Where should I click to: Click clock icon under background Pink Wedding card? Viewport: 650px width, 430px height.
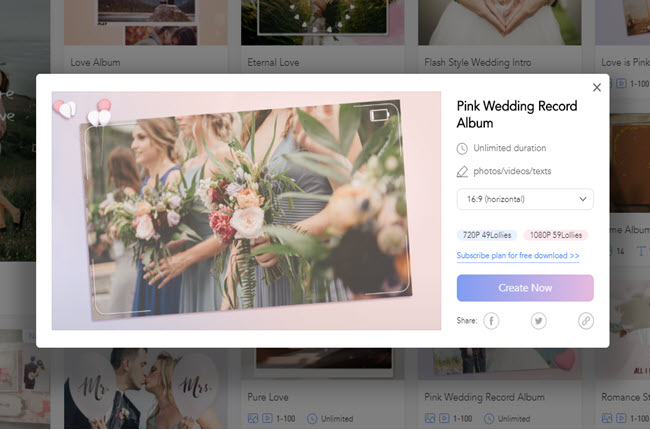489,418
